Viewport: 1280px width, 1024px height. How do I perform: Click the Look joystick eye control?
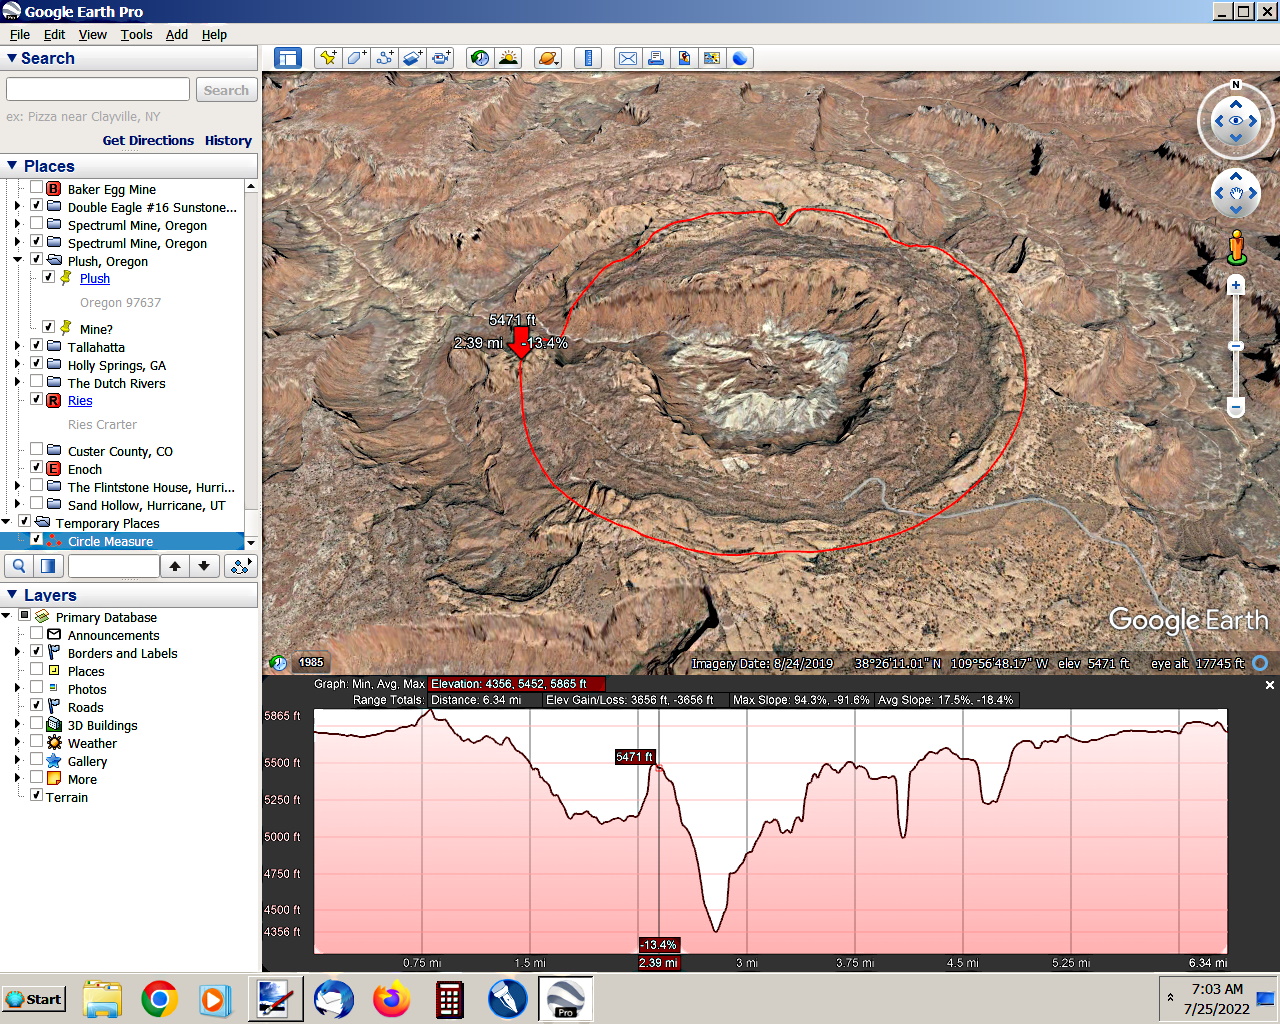coord(1236,121)
